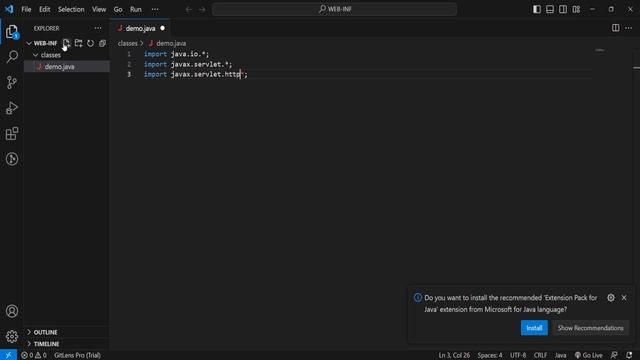The width and height of the screenshot is (640, 360).
Task: Toggle the primary side bar
Action: (x=537, y=9)
